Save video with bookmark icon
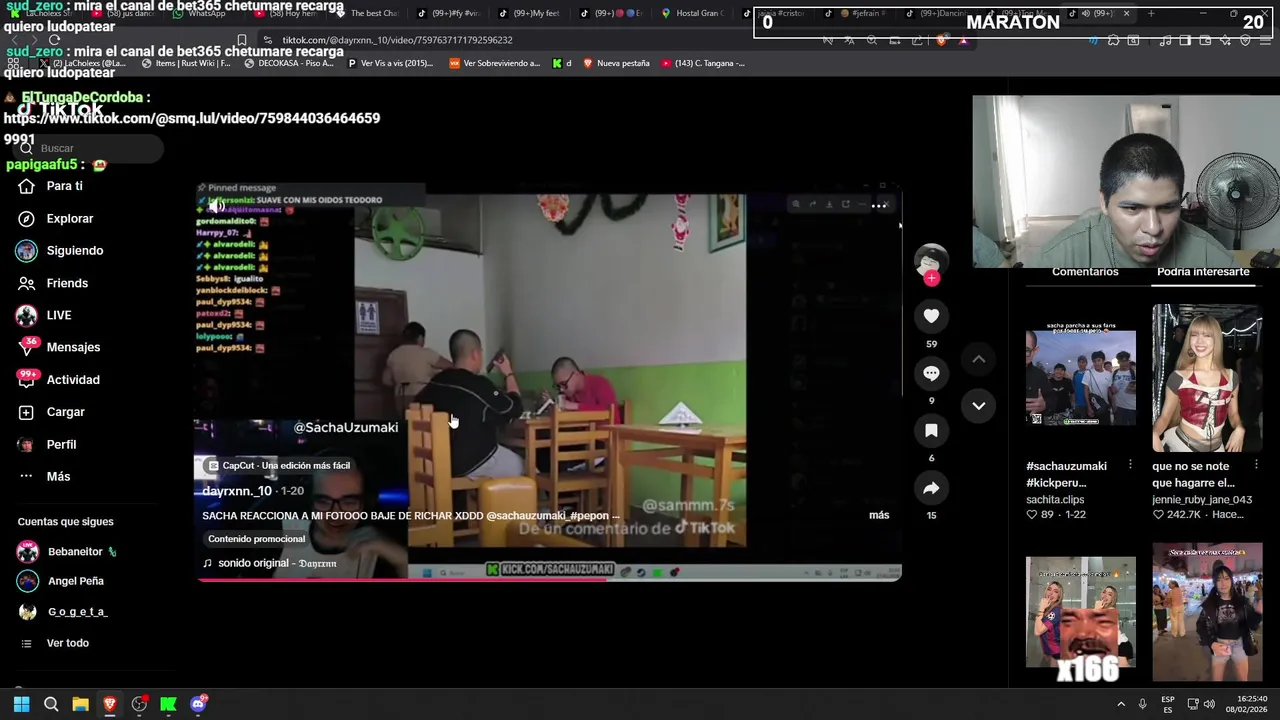Viewport: 1280px width, 720px height. [931, 430]
